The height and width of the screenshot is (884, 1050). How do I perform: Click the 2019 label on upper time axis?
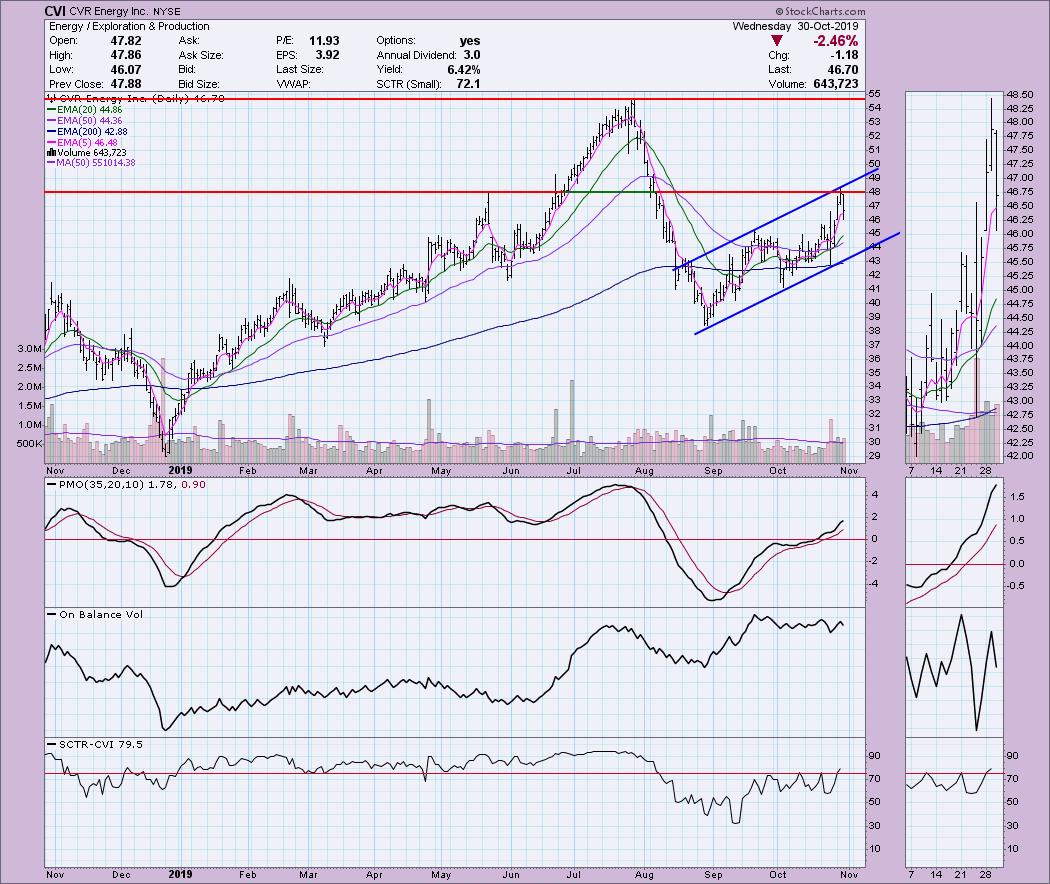click(x=180, y=470)
